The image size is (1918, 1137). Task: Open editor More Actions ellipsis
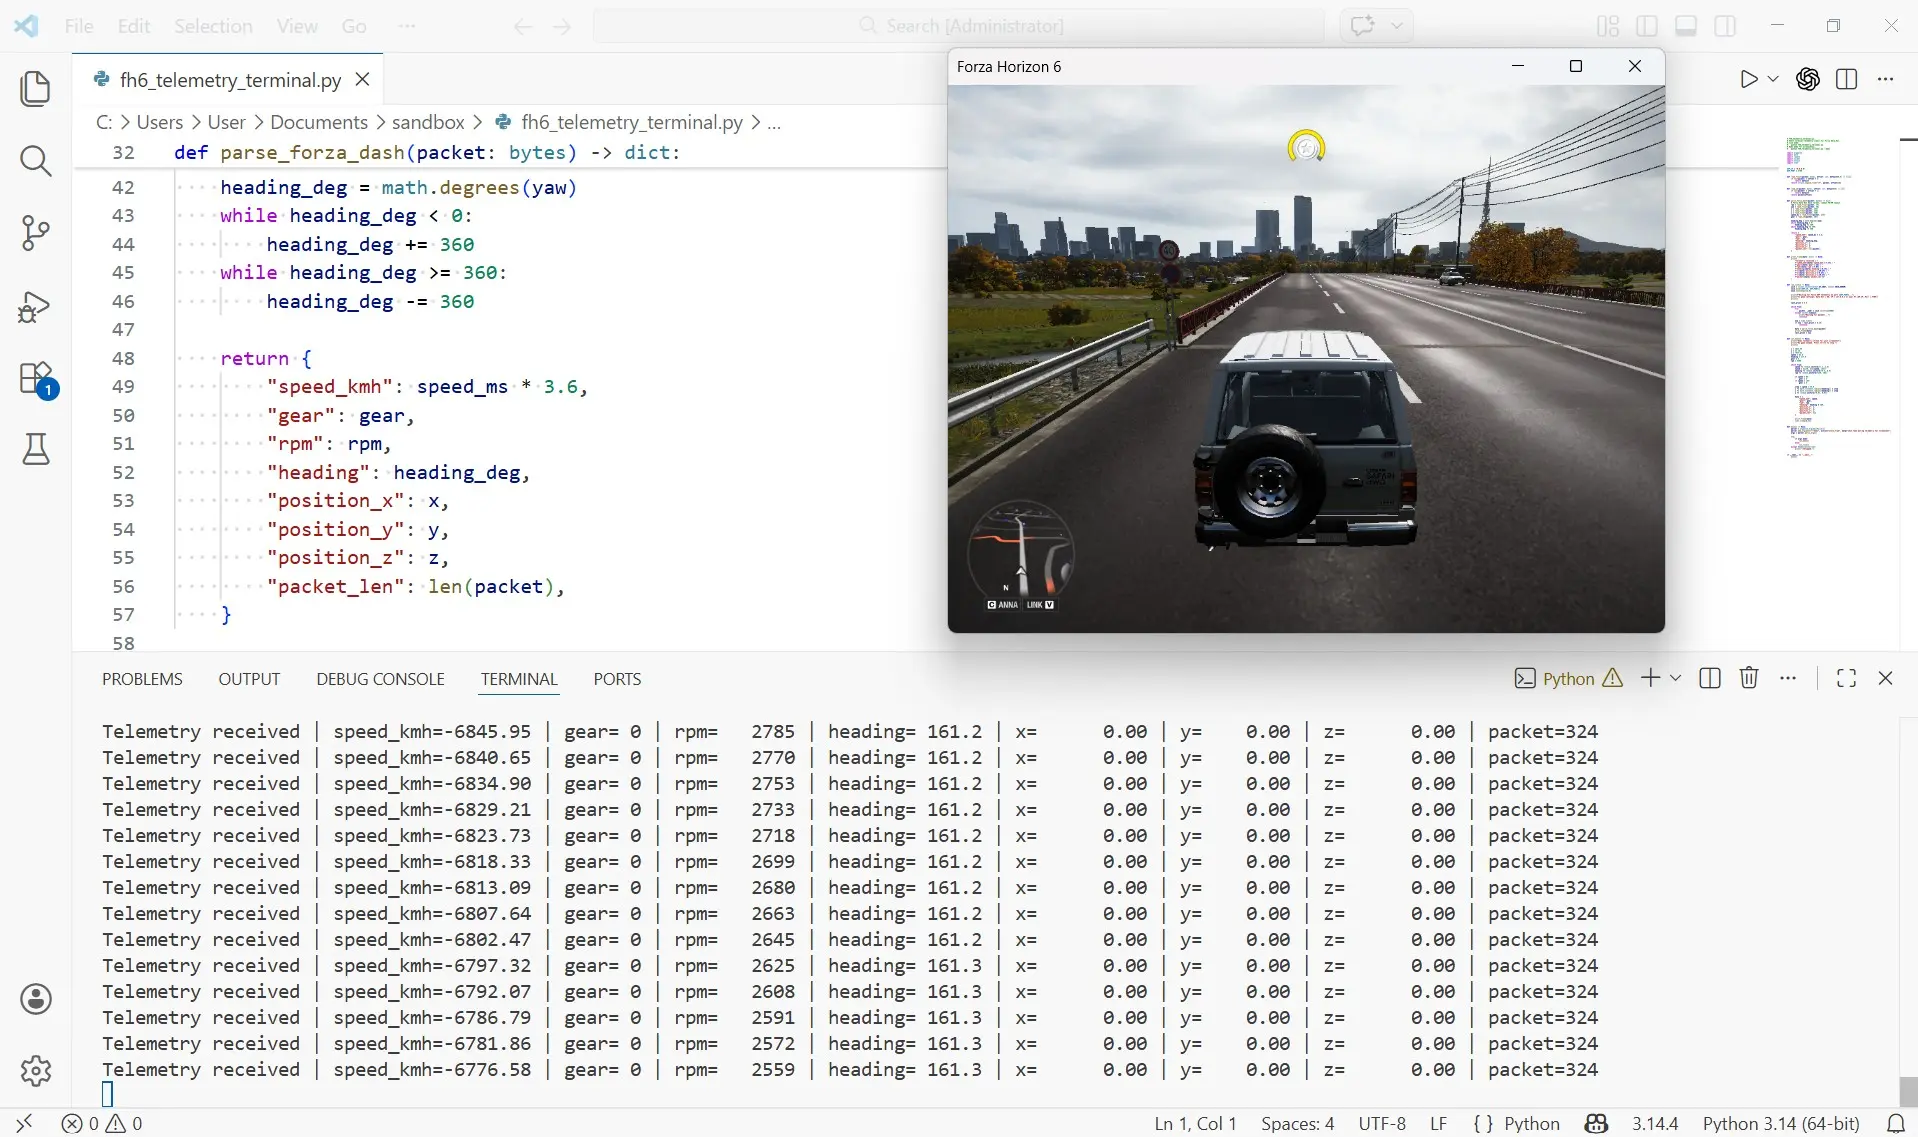point(1886,80)
